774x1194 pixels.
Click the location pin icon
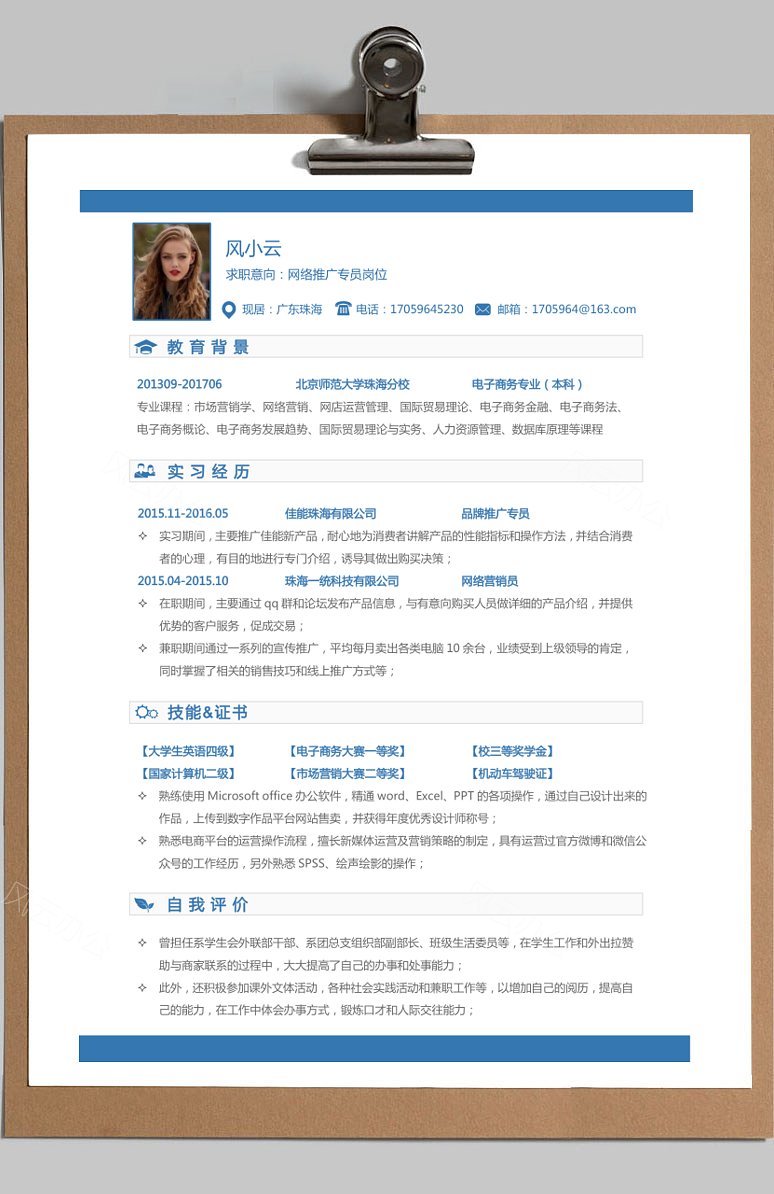(229, 309)
